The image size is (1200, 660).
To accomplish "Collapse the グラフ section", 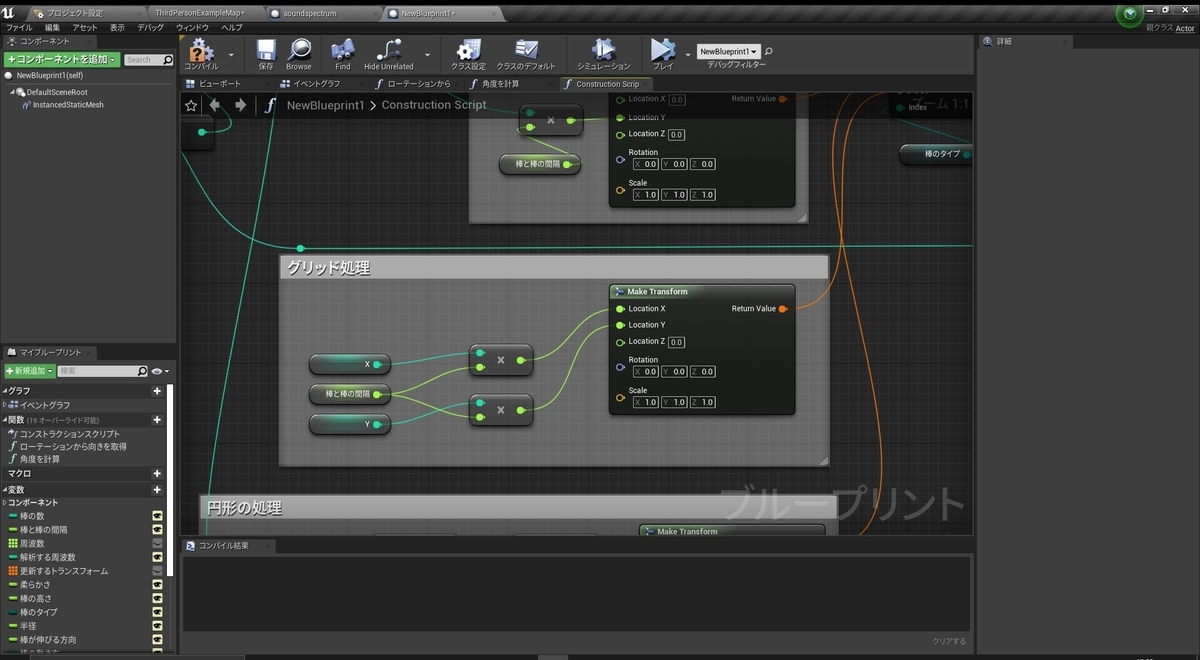I will click(4, 391).
